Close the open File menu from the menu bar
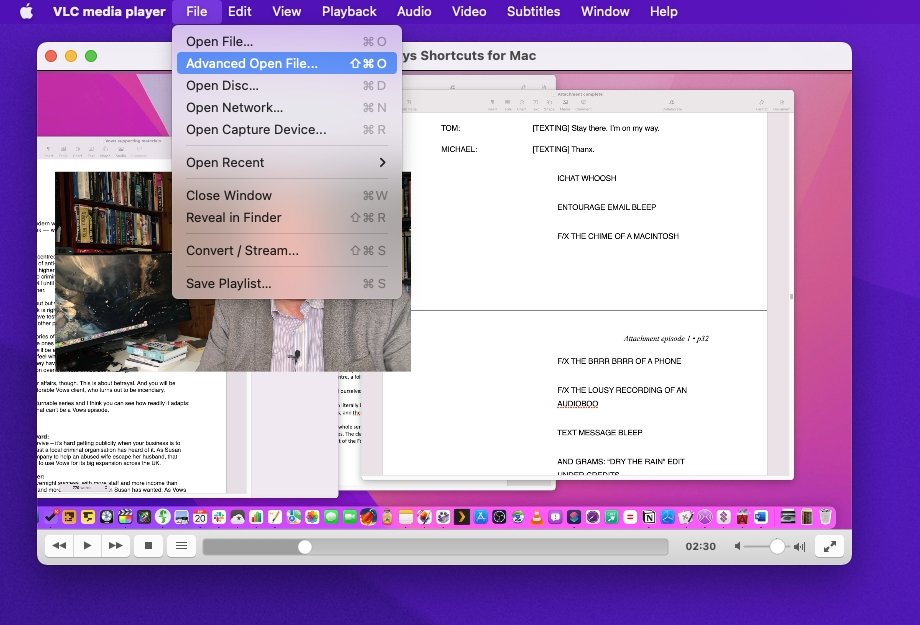920x625 pixels. click(197, 11)
